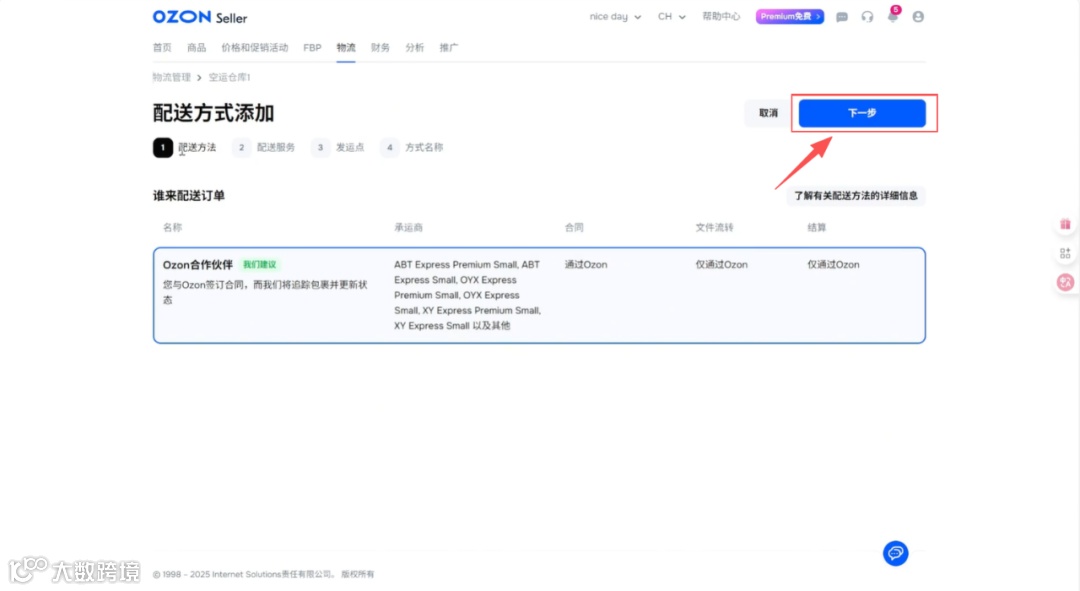Expand the nice day account dropdown
The image size is (1080, 591).
[x=615, y=17]
